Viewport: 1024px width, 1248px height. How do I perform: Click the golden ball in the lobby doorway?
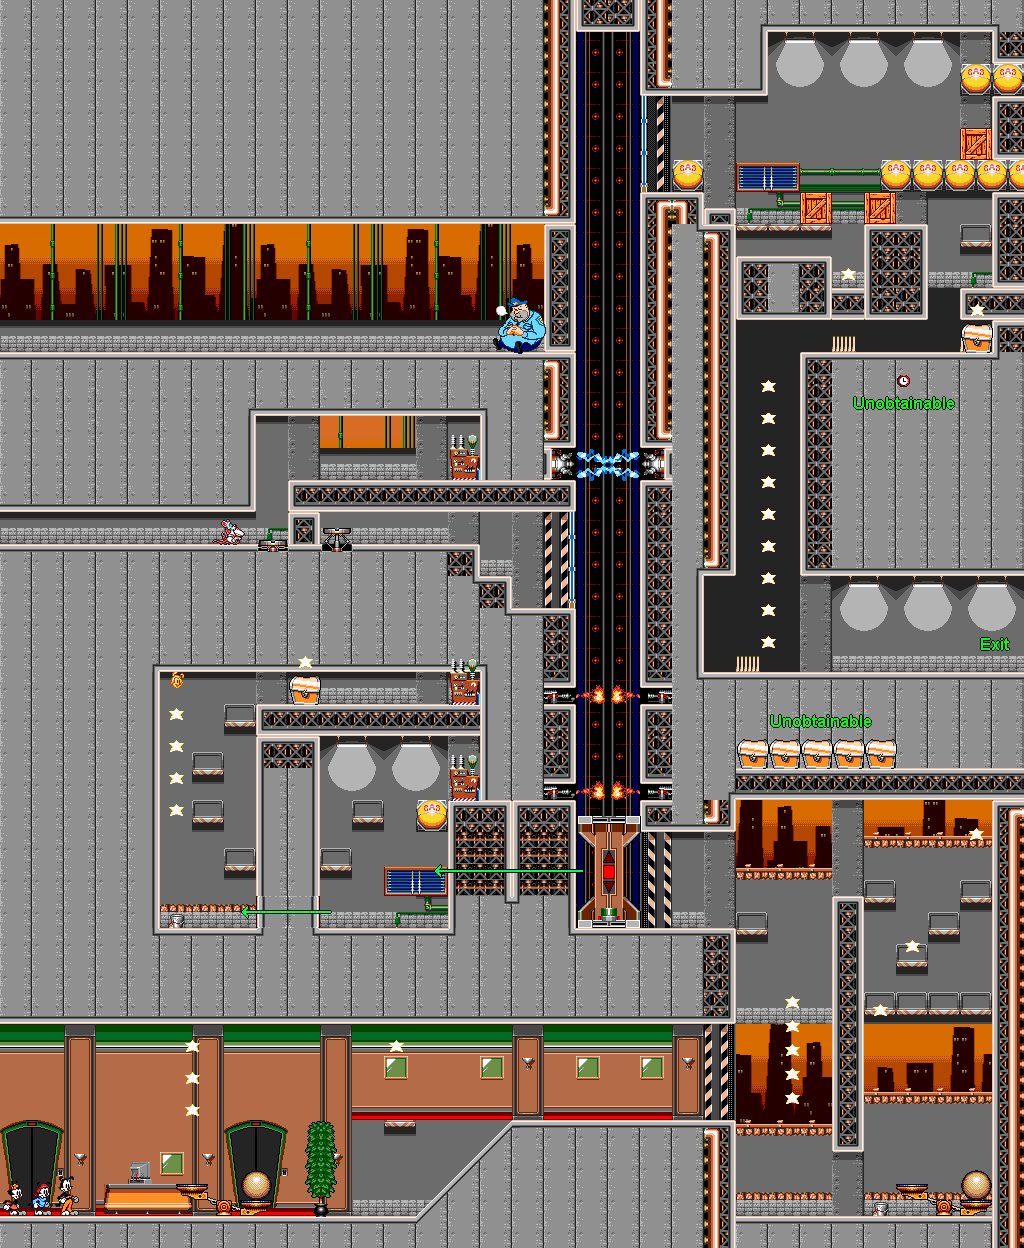(256, 1186)
